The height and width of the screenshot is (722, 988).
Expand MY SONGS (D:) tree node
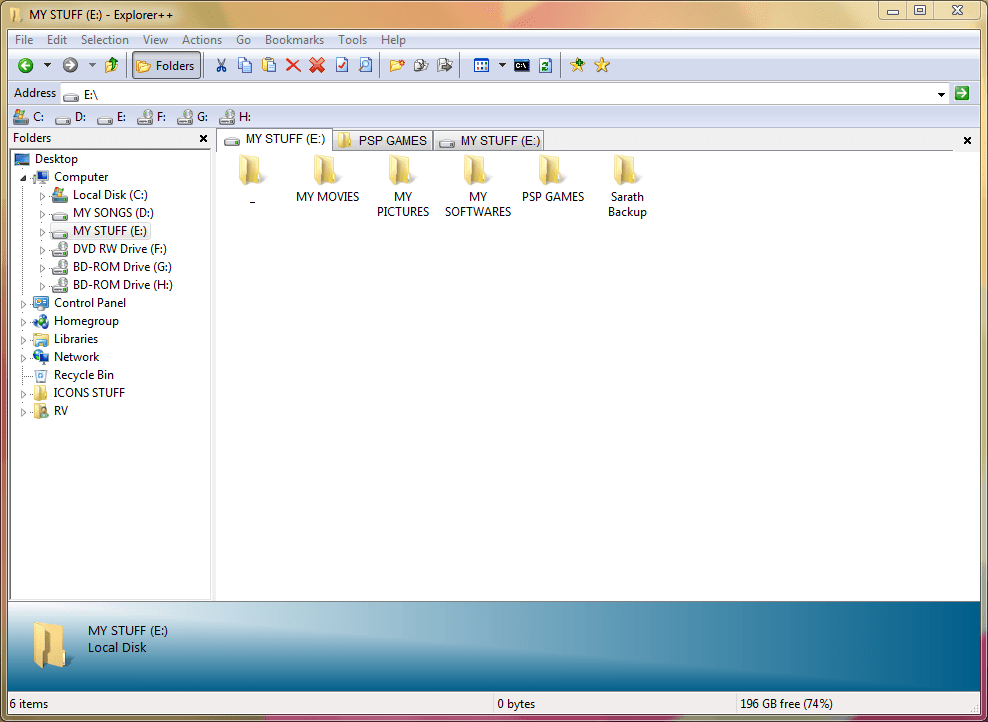tap(42, 214)
